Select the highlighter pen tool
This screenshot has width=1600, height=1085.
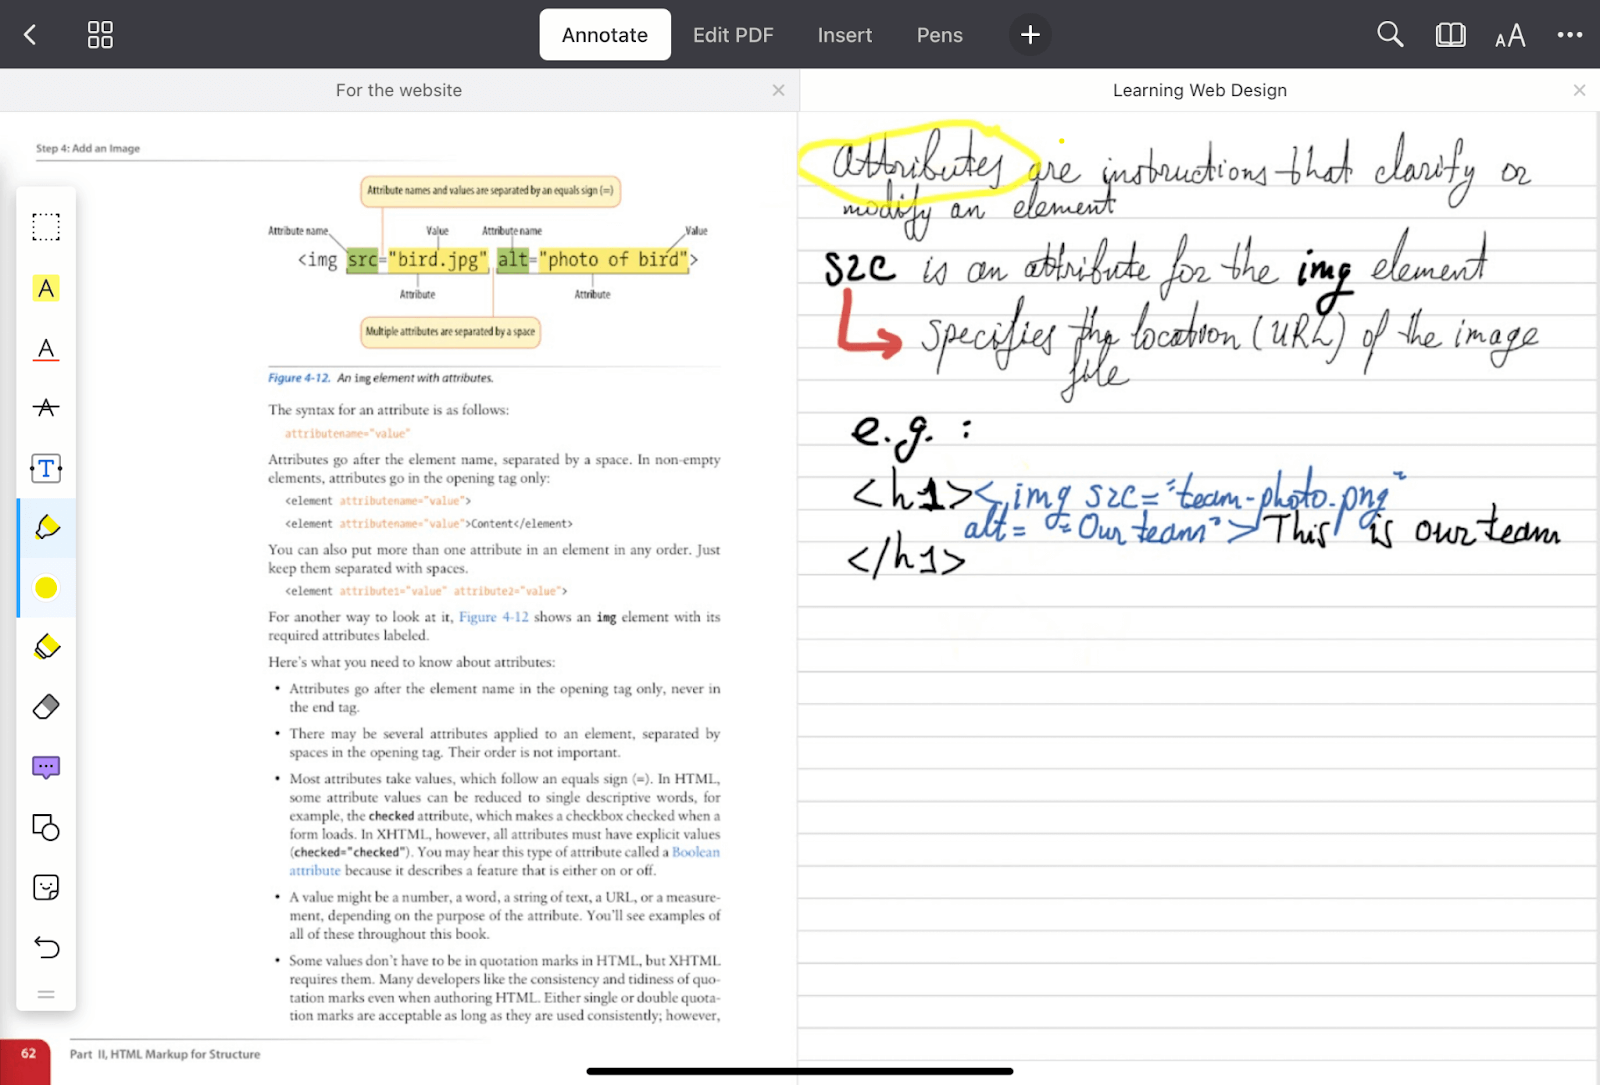tap(46, 527)
